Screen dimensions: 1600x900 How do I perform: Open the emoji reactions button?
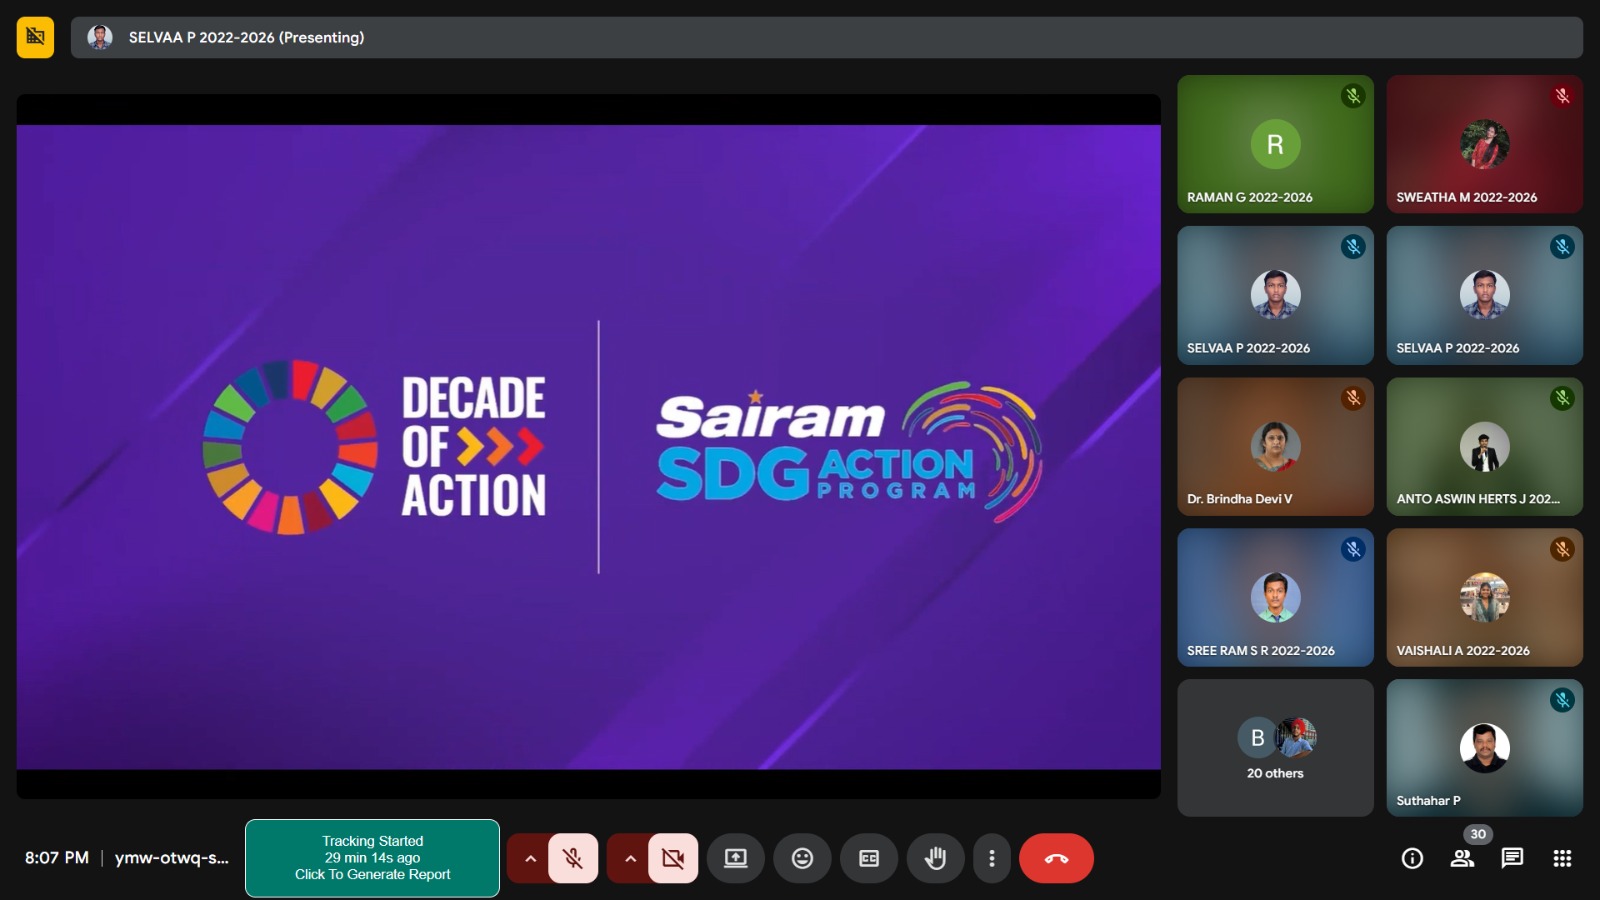802,858
